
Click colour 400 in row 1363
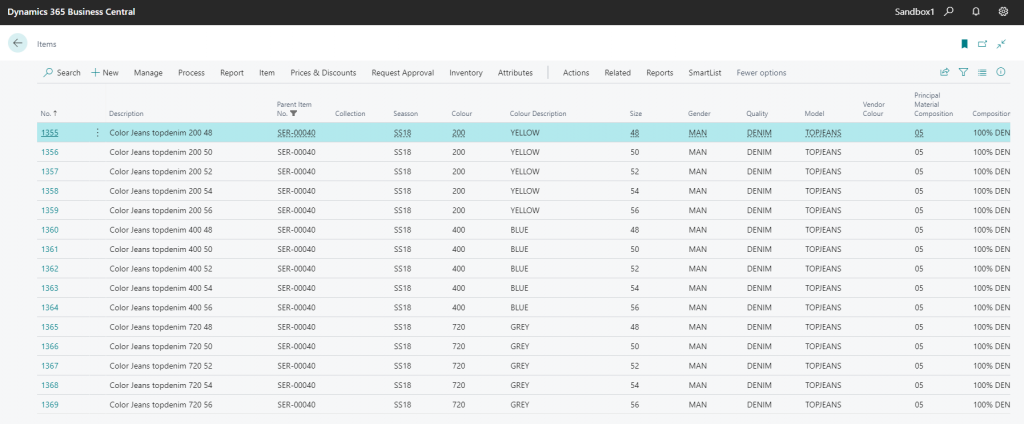(x=458, y=288)
